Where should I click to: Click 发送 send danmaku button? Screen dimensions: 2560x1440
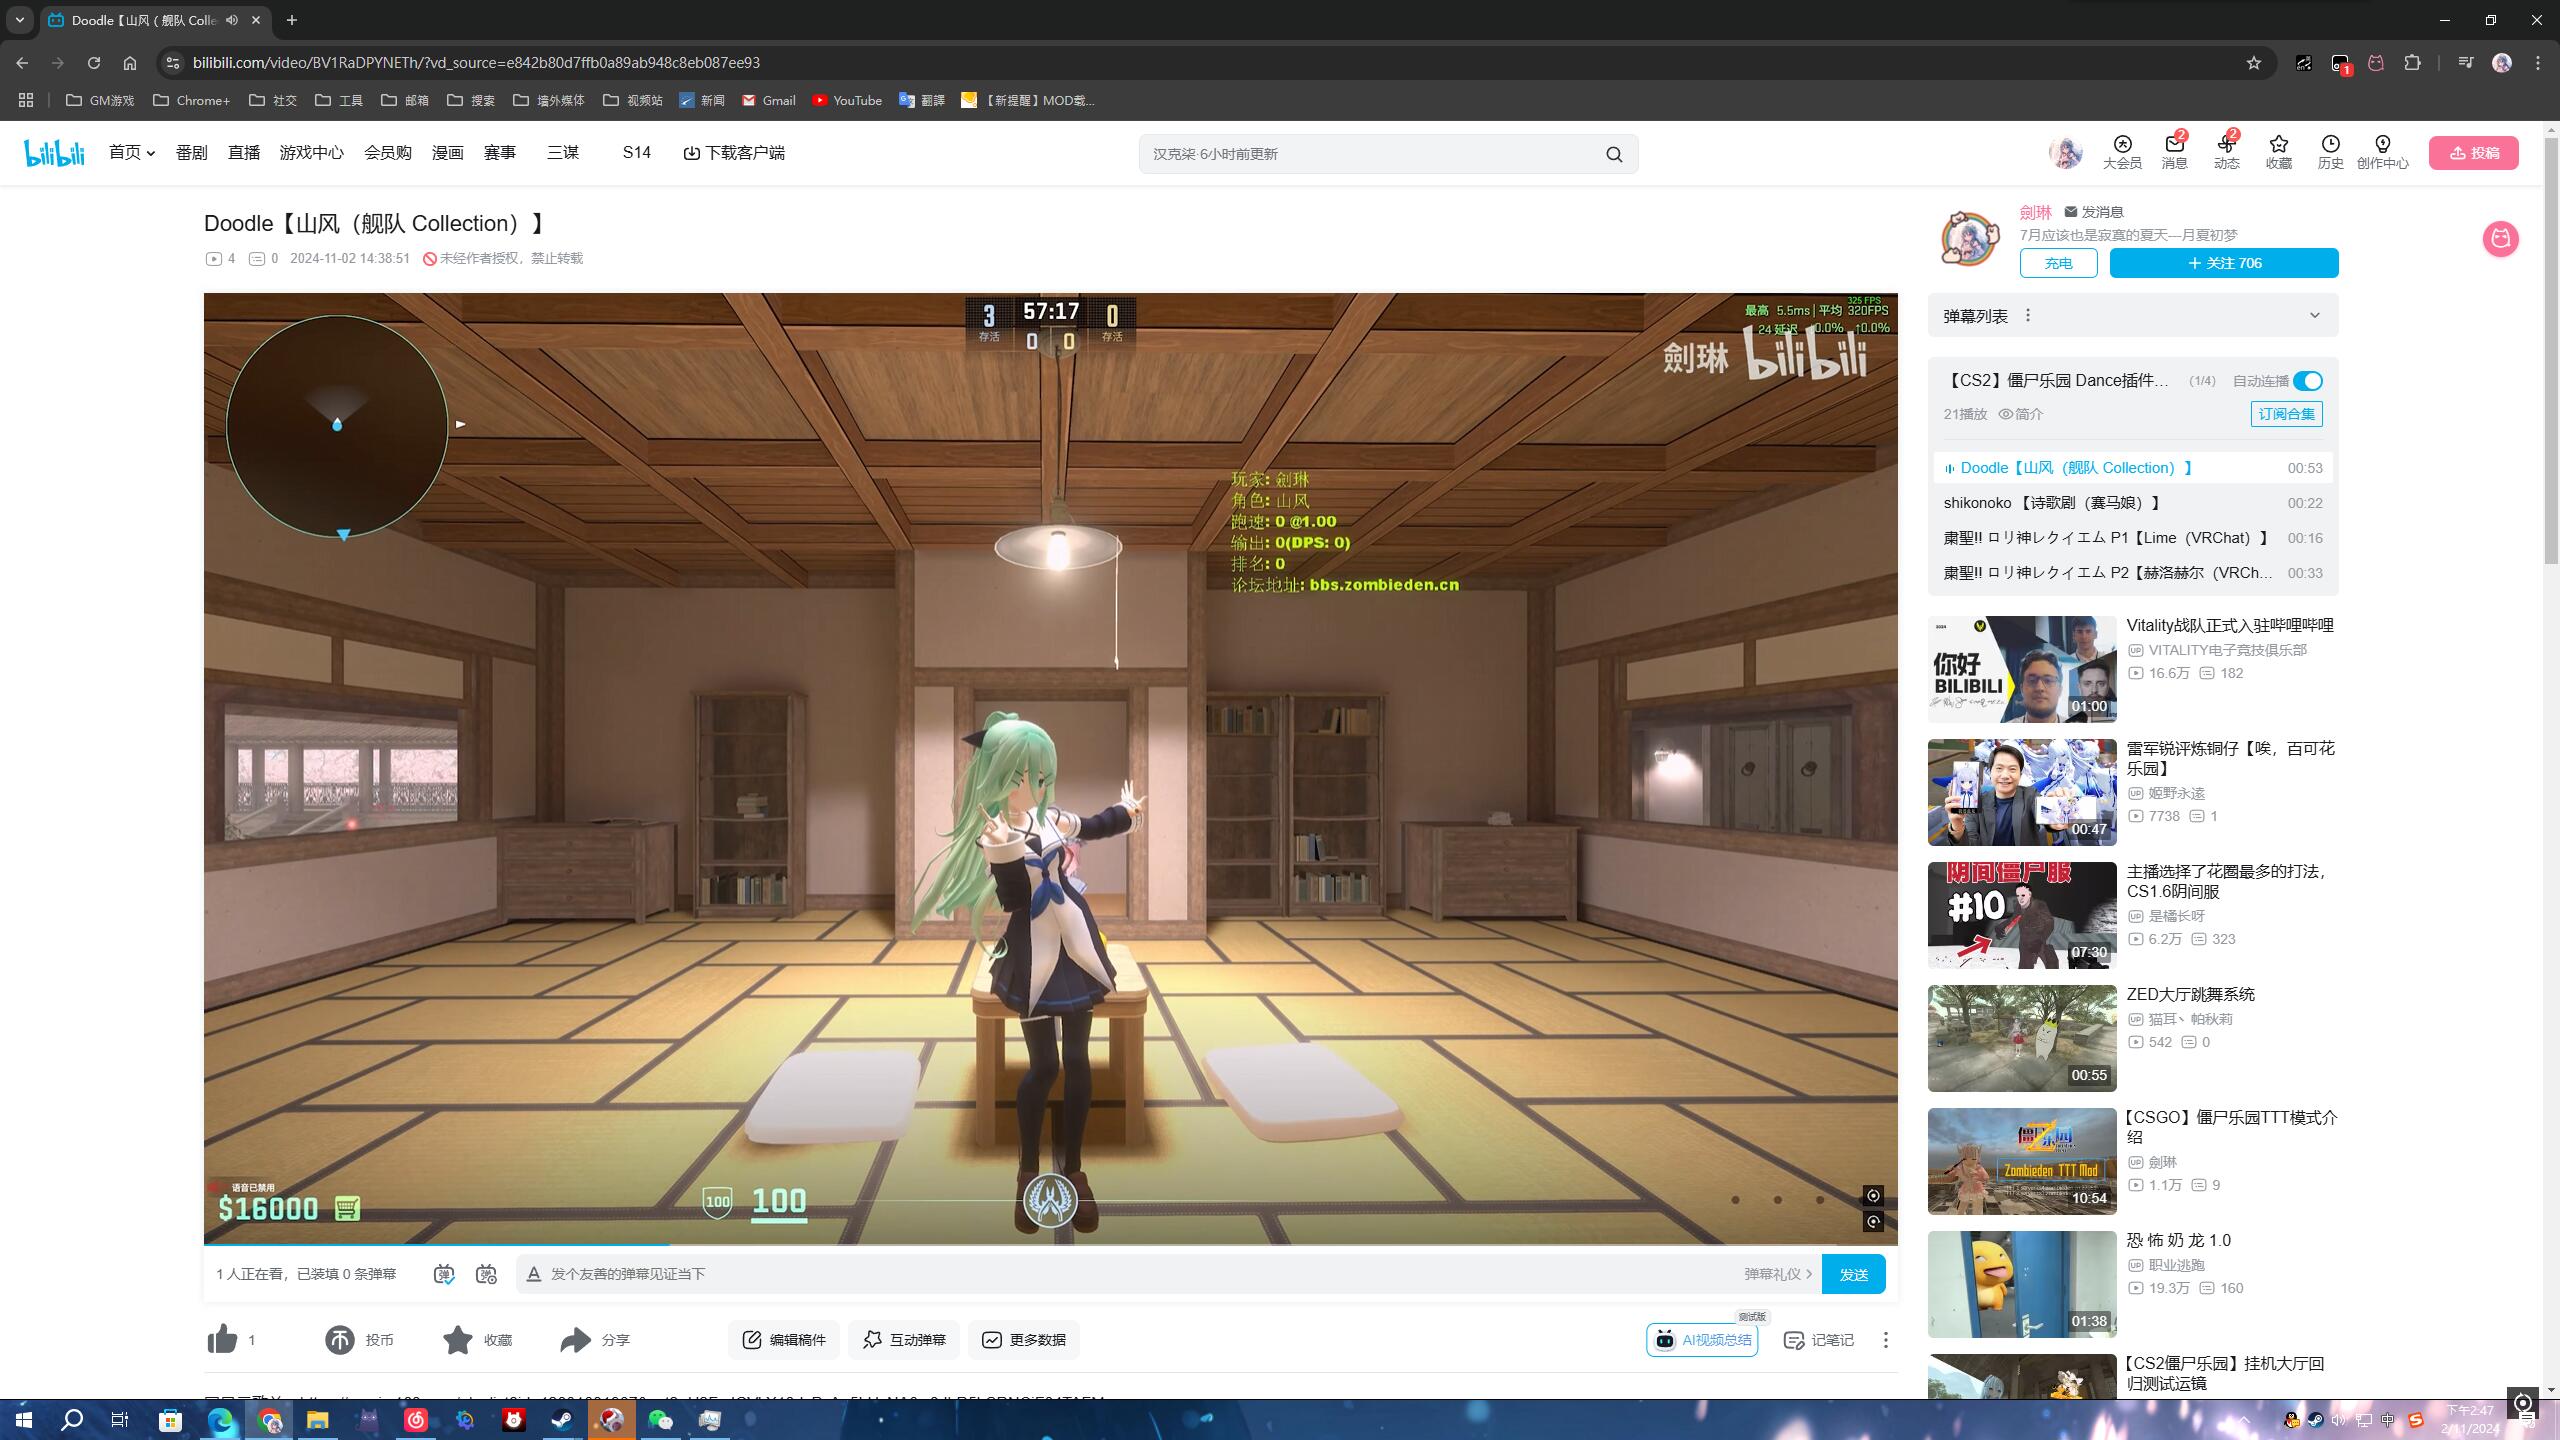coord(1853,1274)
